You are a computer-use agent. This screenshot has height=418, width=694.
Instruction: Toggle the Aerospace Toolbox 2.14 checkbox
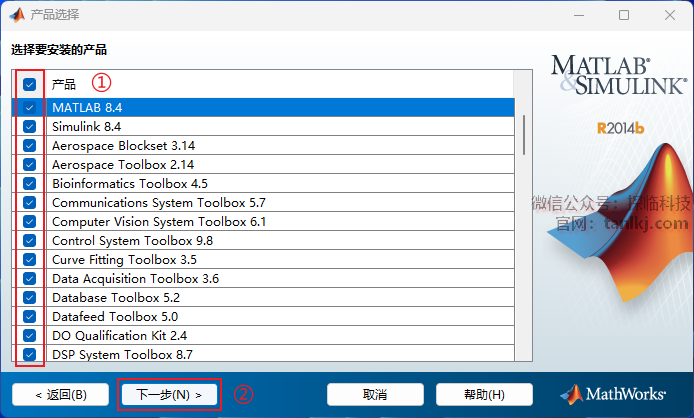click(x=29, y=165)
